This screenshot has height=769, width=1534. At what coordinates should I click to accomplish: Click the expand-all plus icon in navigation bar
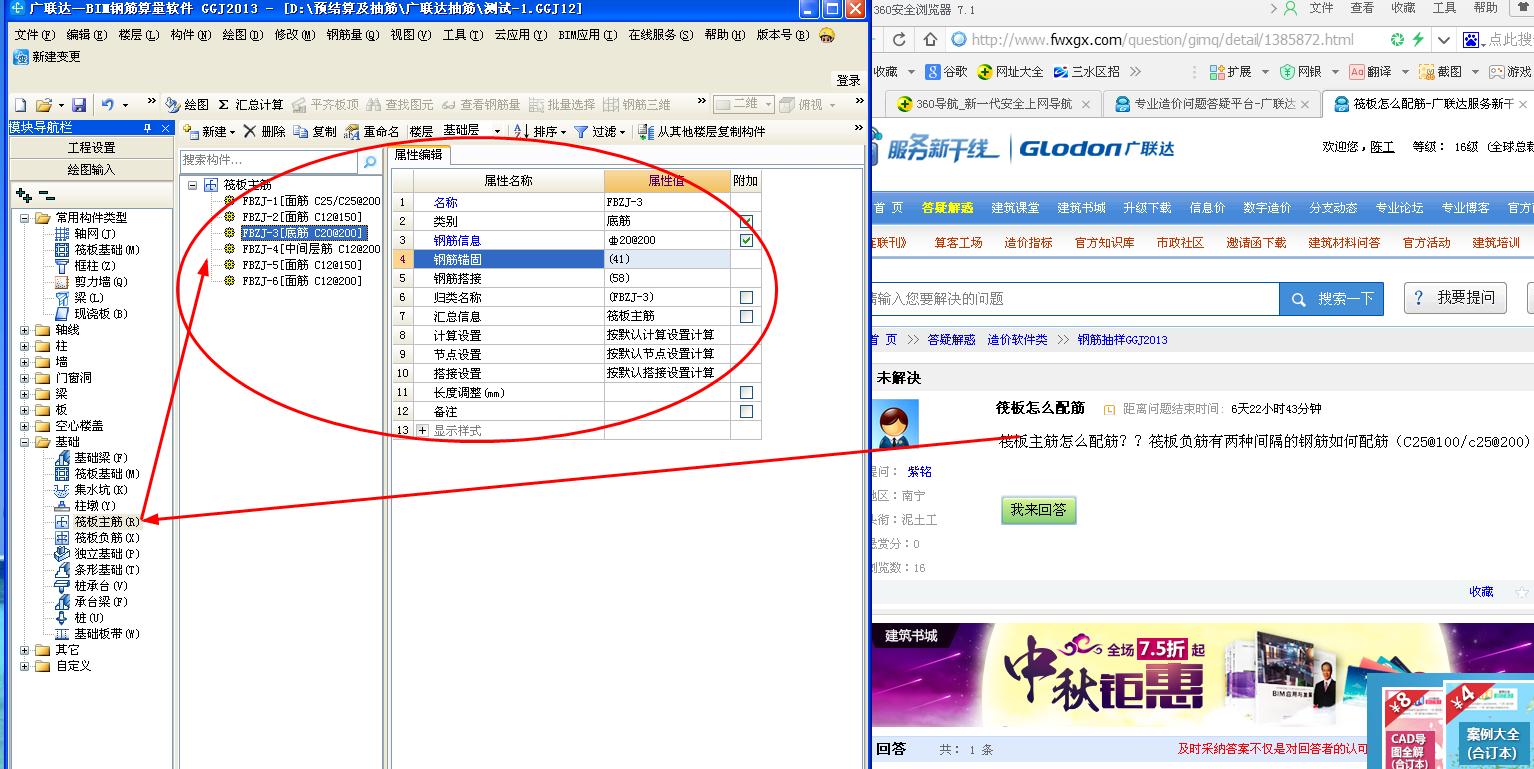click(x=24, y=196)
